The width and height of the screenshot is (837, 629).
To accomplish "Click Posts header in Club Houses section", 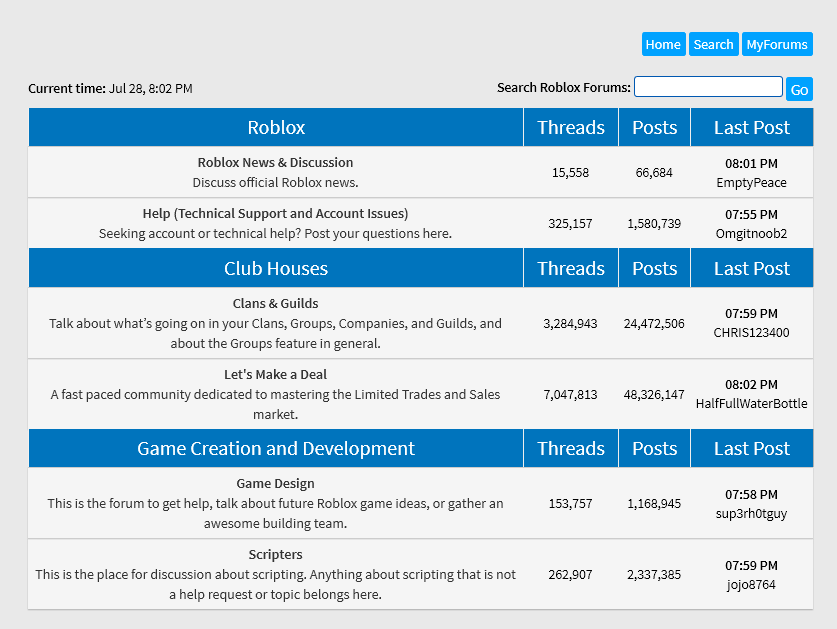I will tap(655, 269).
